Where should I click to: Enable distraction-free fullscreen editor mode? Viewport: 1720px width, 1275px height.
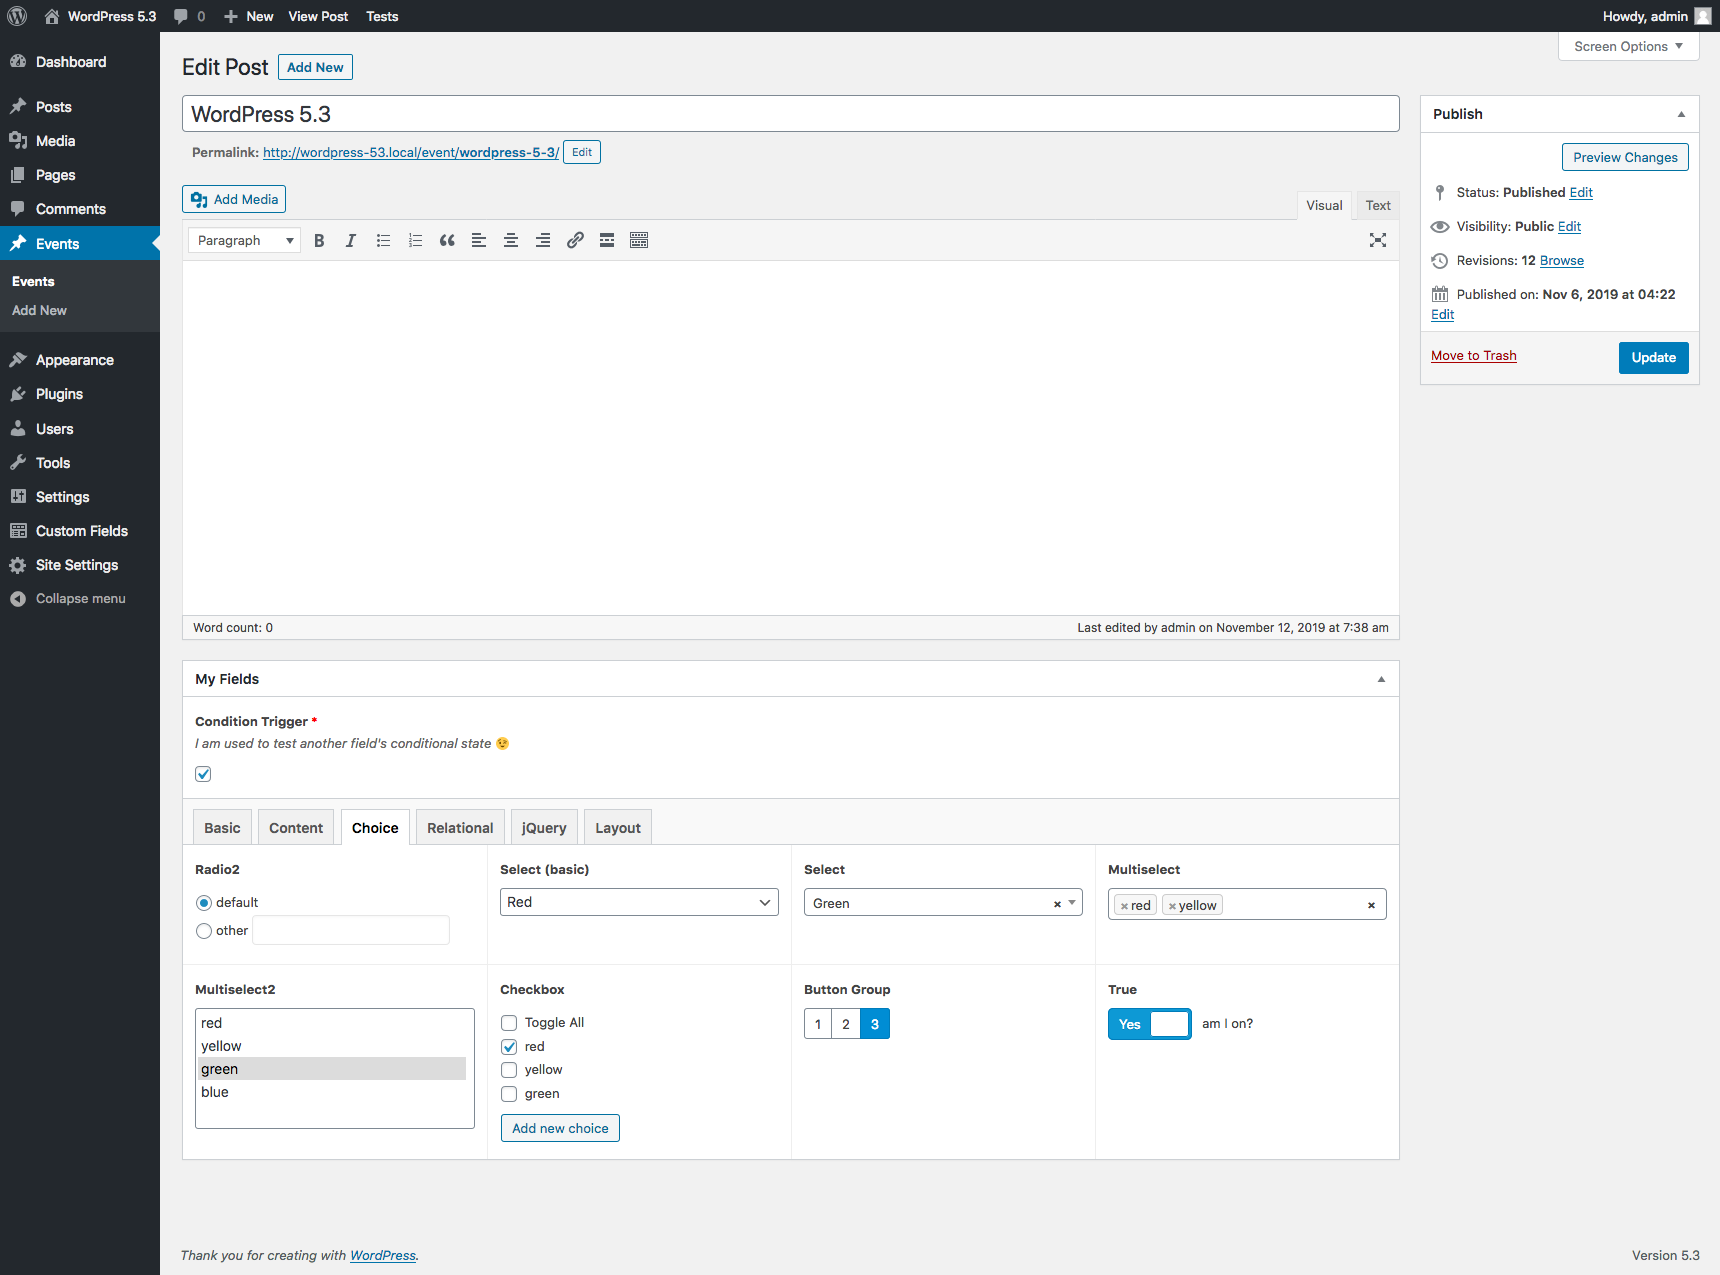[1378, 240]
